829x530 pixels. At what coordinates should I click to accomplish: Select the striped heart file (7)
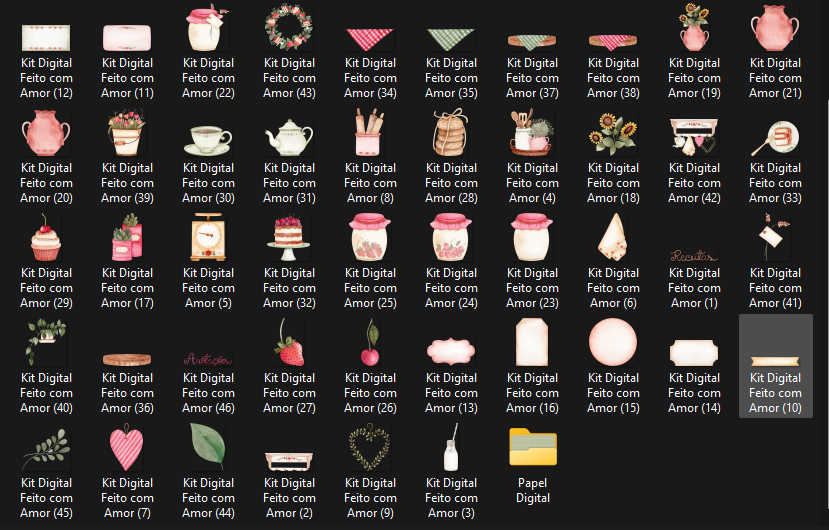(x=127, y=471)
